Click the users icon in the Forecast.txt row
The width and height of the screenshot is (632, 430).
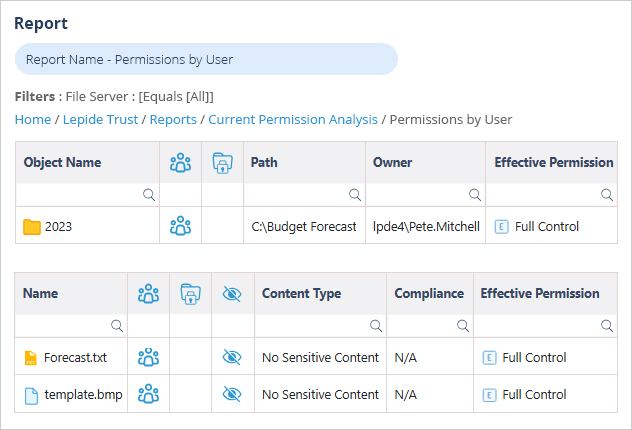[148, 357]
